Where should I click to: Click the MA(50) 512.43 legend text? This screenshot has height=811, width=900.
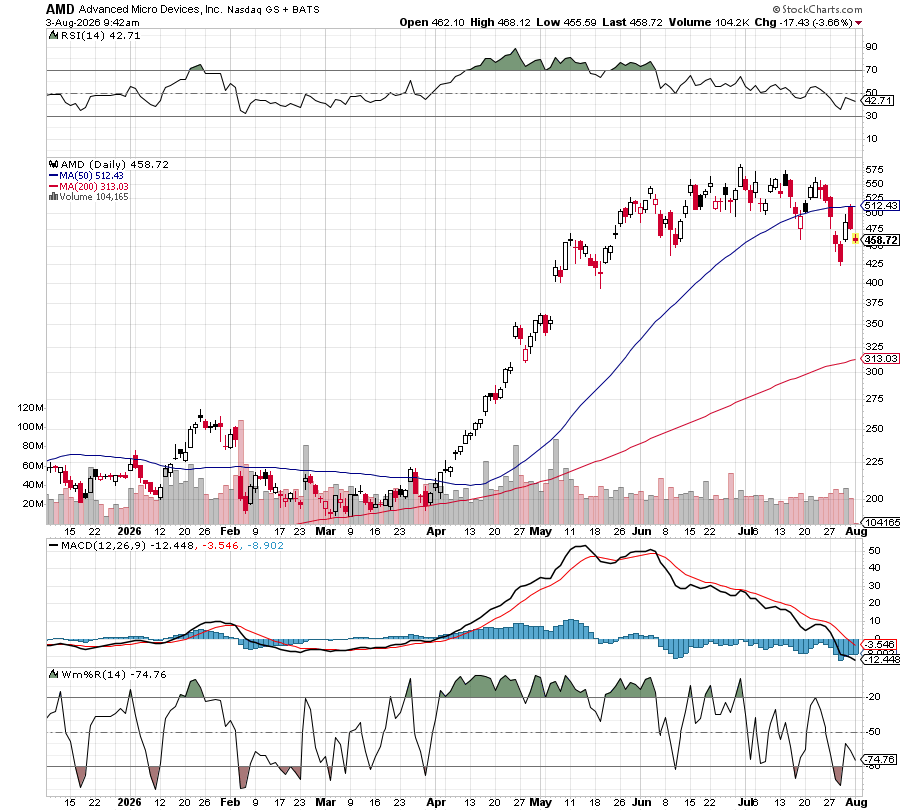pos(91,176)
